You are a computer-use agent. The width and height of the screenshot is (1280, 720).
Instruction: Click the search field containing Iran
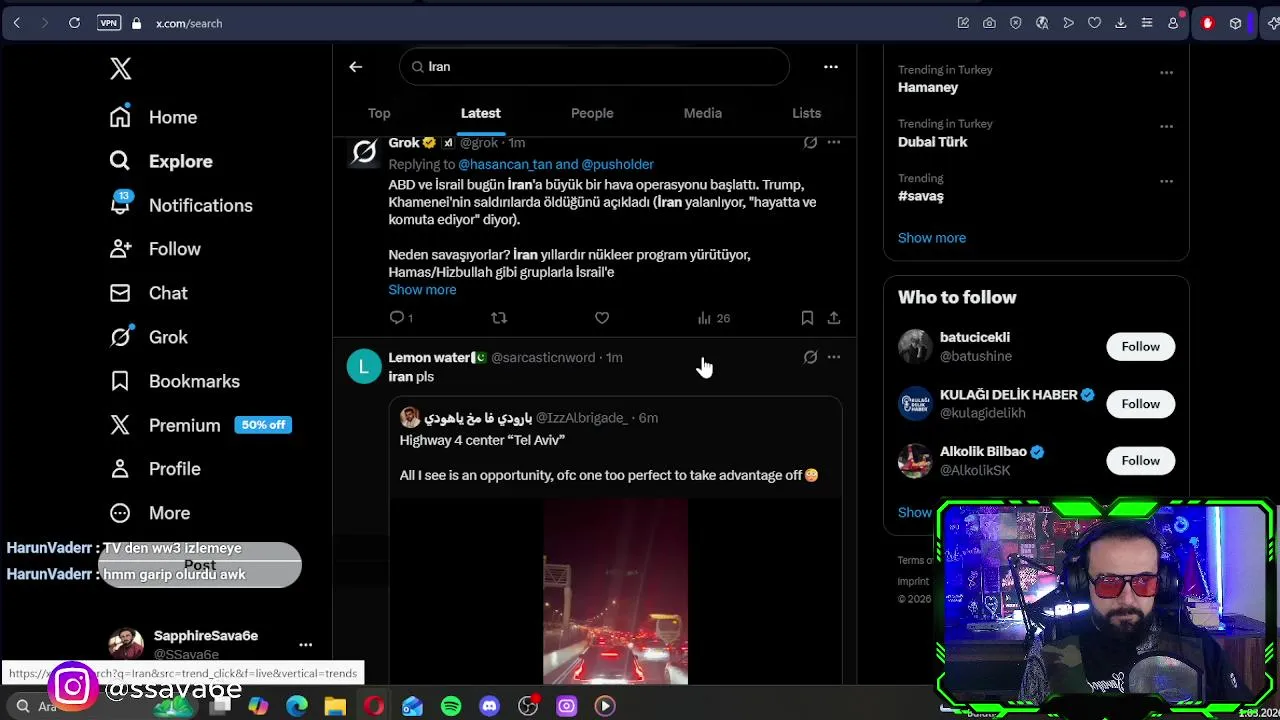click(x=594, y=67)
